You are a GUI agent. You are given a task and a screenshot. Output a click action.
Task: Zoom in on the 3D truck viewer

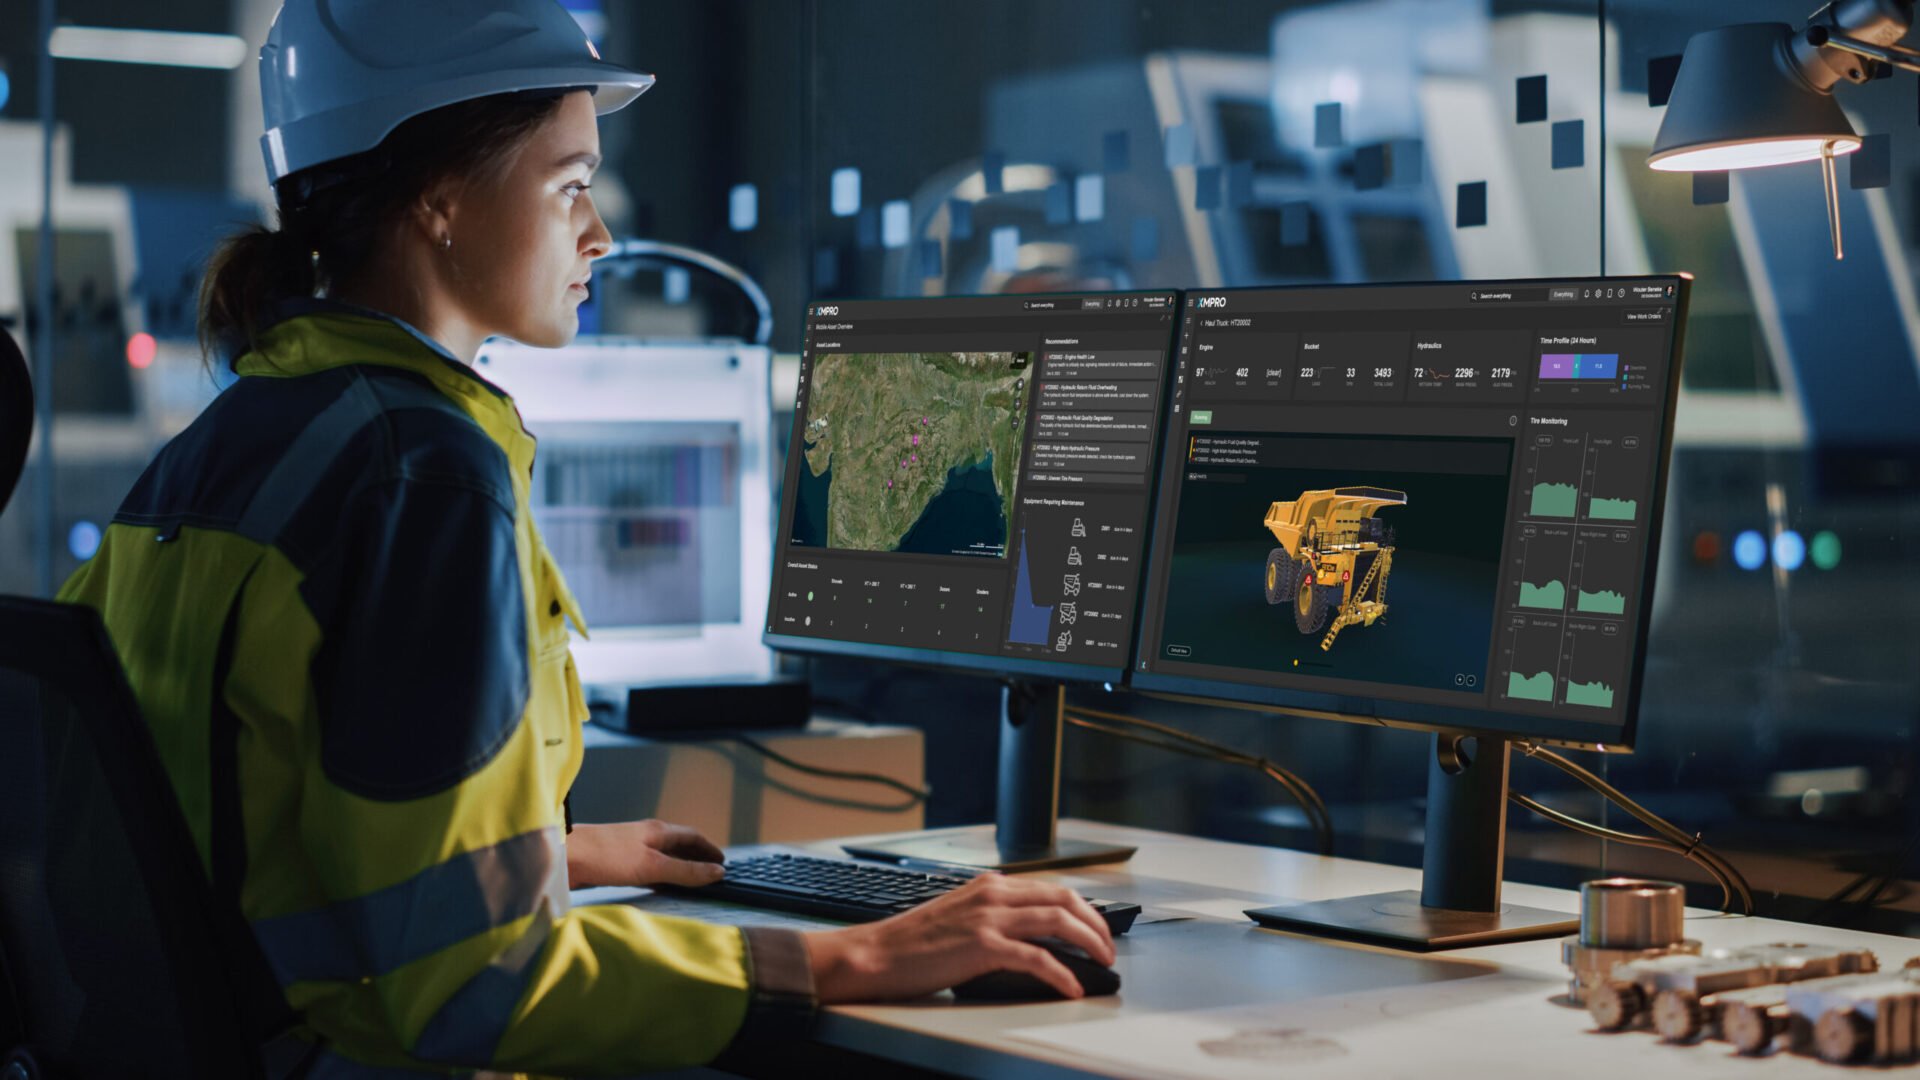(1460, 680)
